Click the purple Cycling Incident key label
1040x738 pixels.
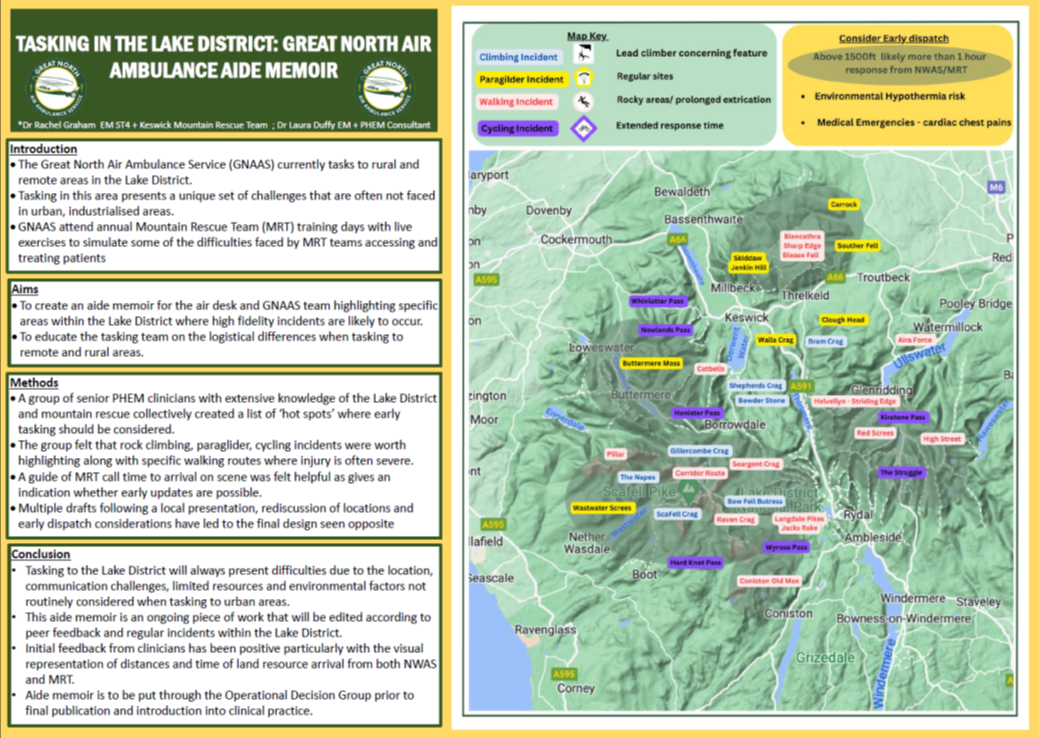(x=518, y=128)
